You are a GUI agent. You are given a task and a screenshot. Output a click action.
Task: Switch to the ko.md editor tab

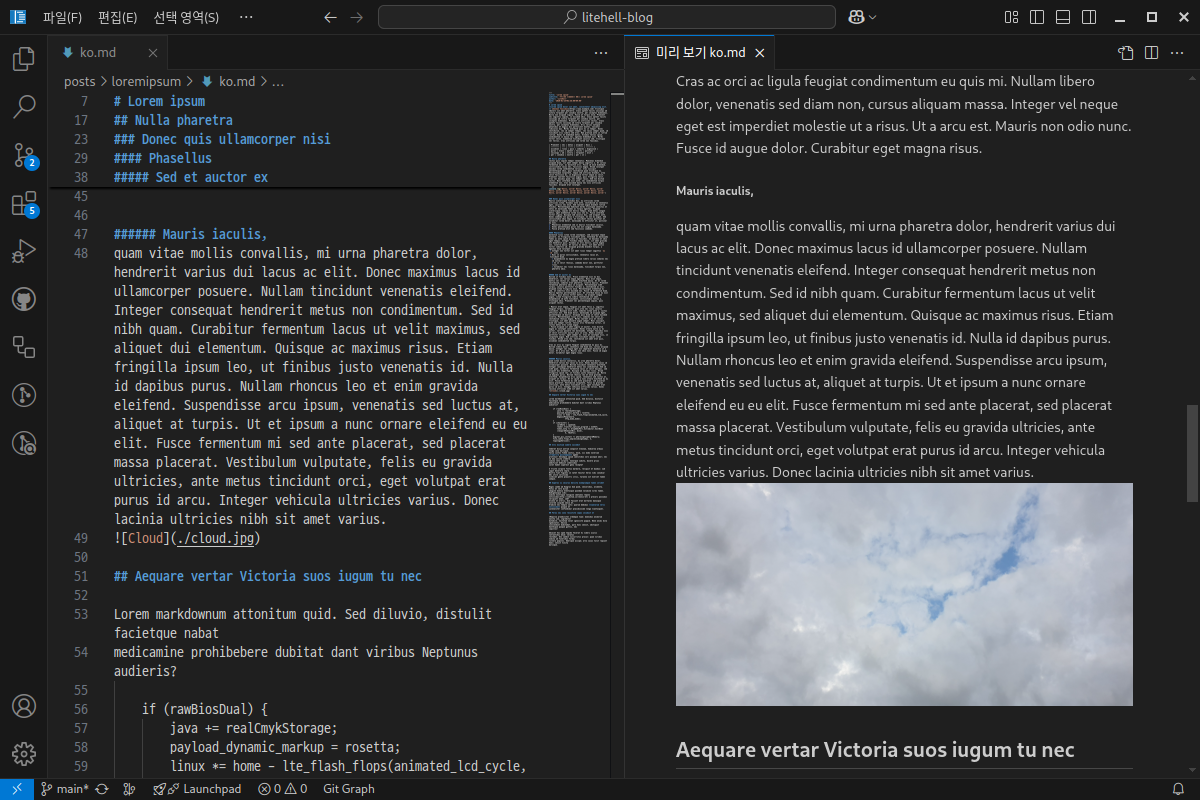(x=96, y=53)
